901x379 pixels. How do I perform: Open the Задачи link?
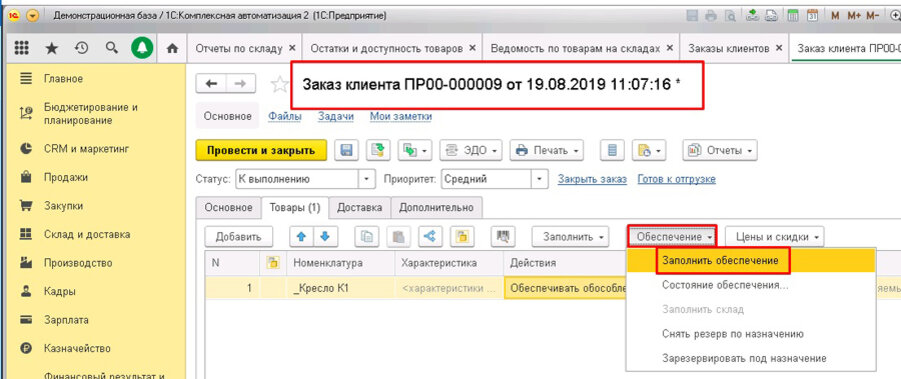click(x=336, y=117)
